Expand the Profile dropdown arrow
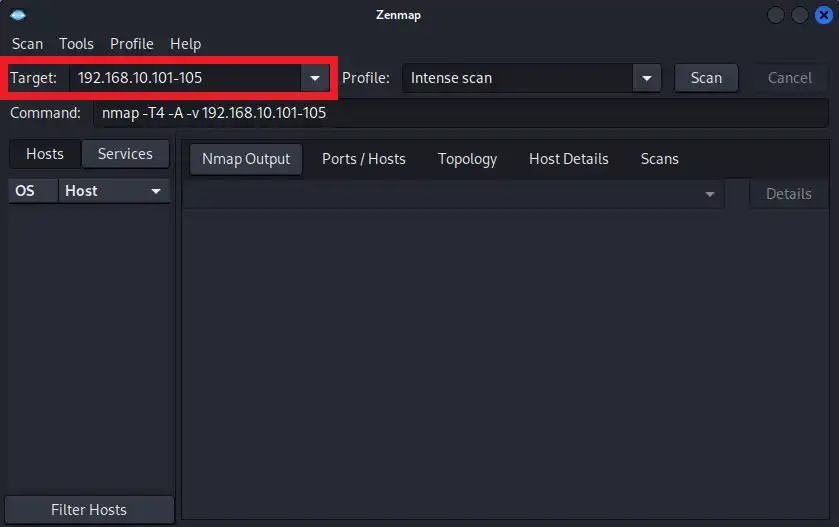Image resolution: width=839 pixels, height=527 pixels. [647, 78]
